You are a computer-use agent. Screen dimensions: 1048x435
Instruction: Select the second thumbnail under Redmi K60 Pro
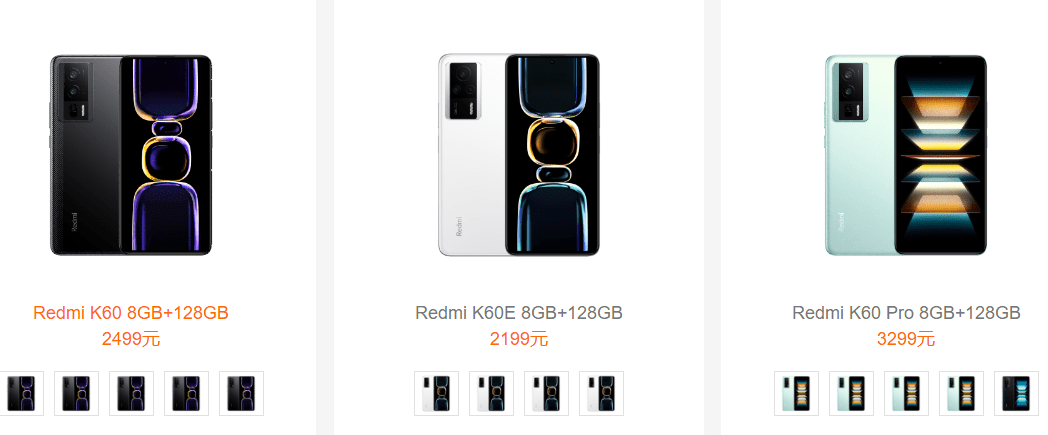(x=851, y=393)
